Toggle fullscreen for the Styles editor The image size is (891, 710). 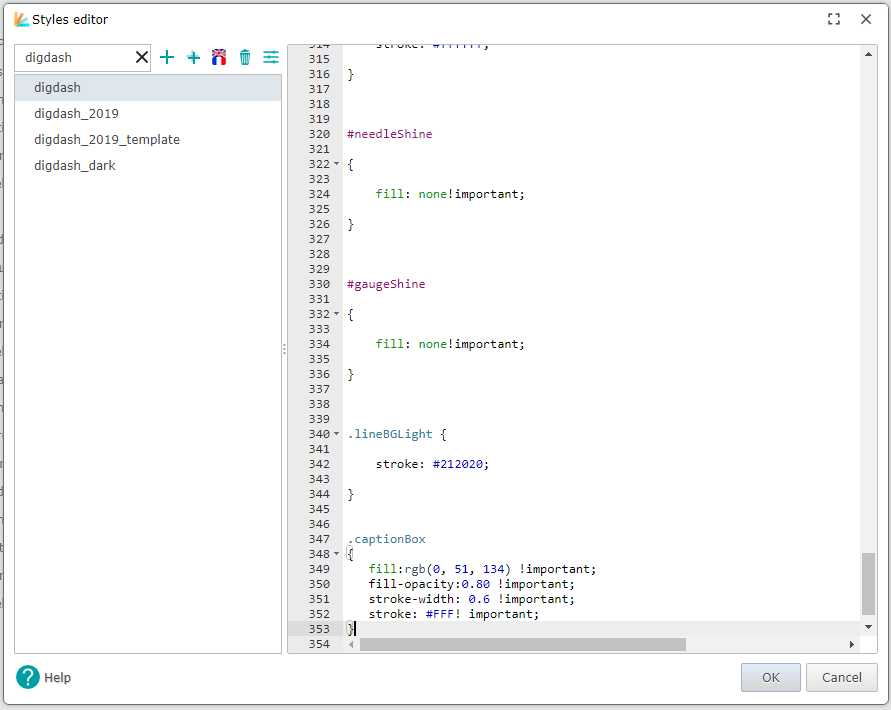pos(834,19)
